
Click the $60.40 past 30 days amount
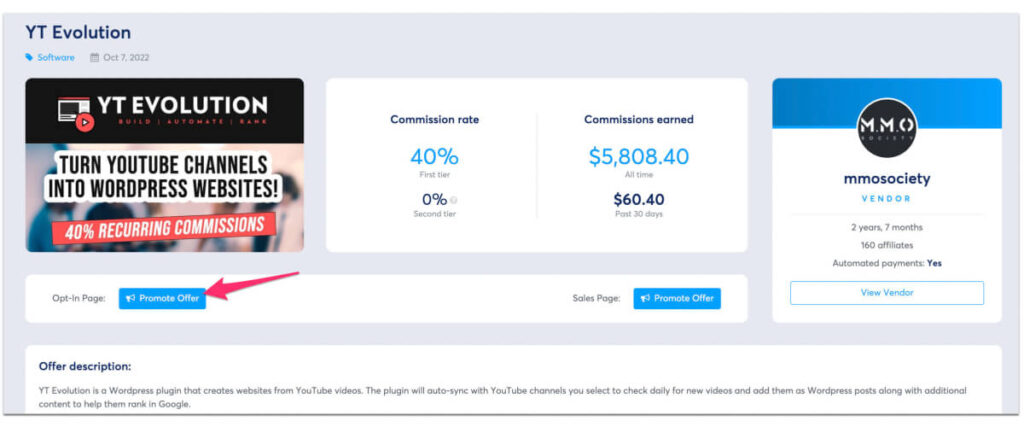point(638,199)
